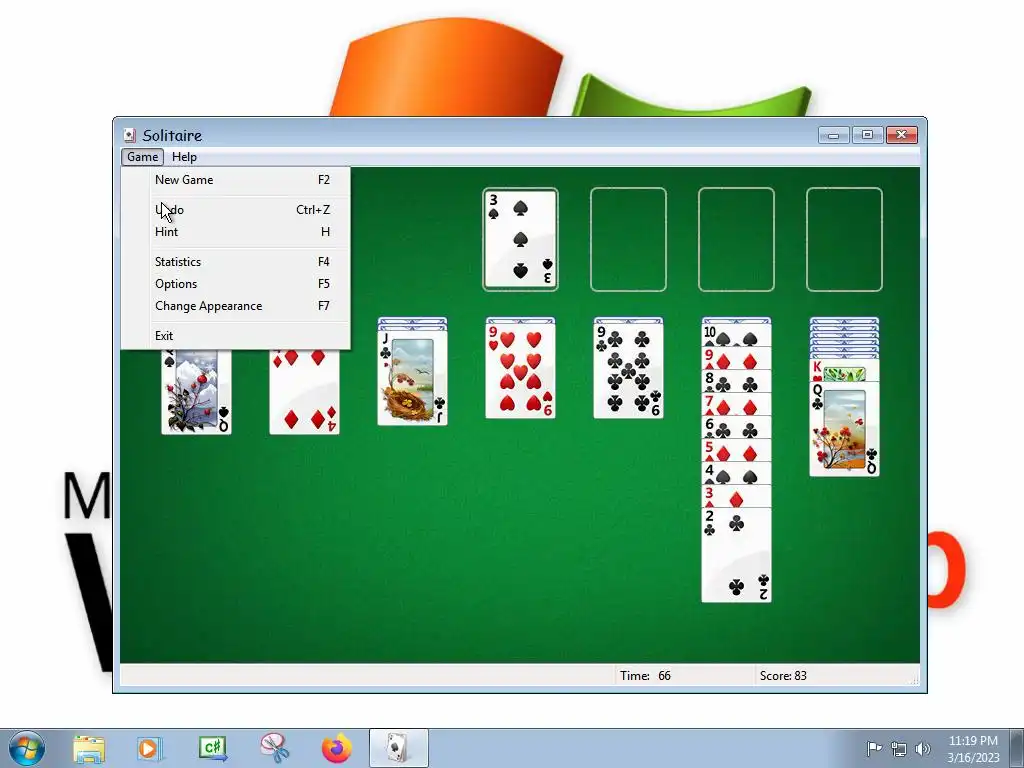
Task: Choose Exit from the Game menu
Action: click(242, 336)
